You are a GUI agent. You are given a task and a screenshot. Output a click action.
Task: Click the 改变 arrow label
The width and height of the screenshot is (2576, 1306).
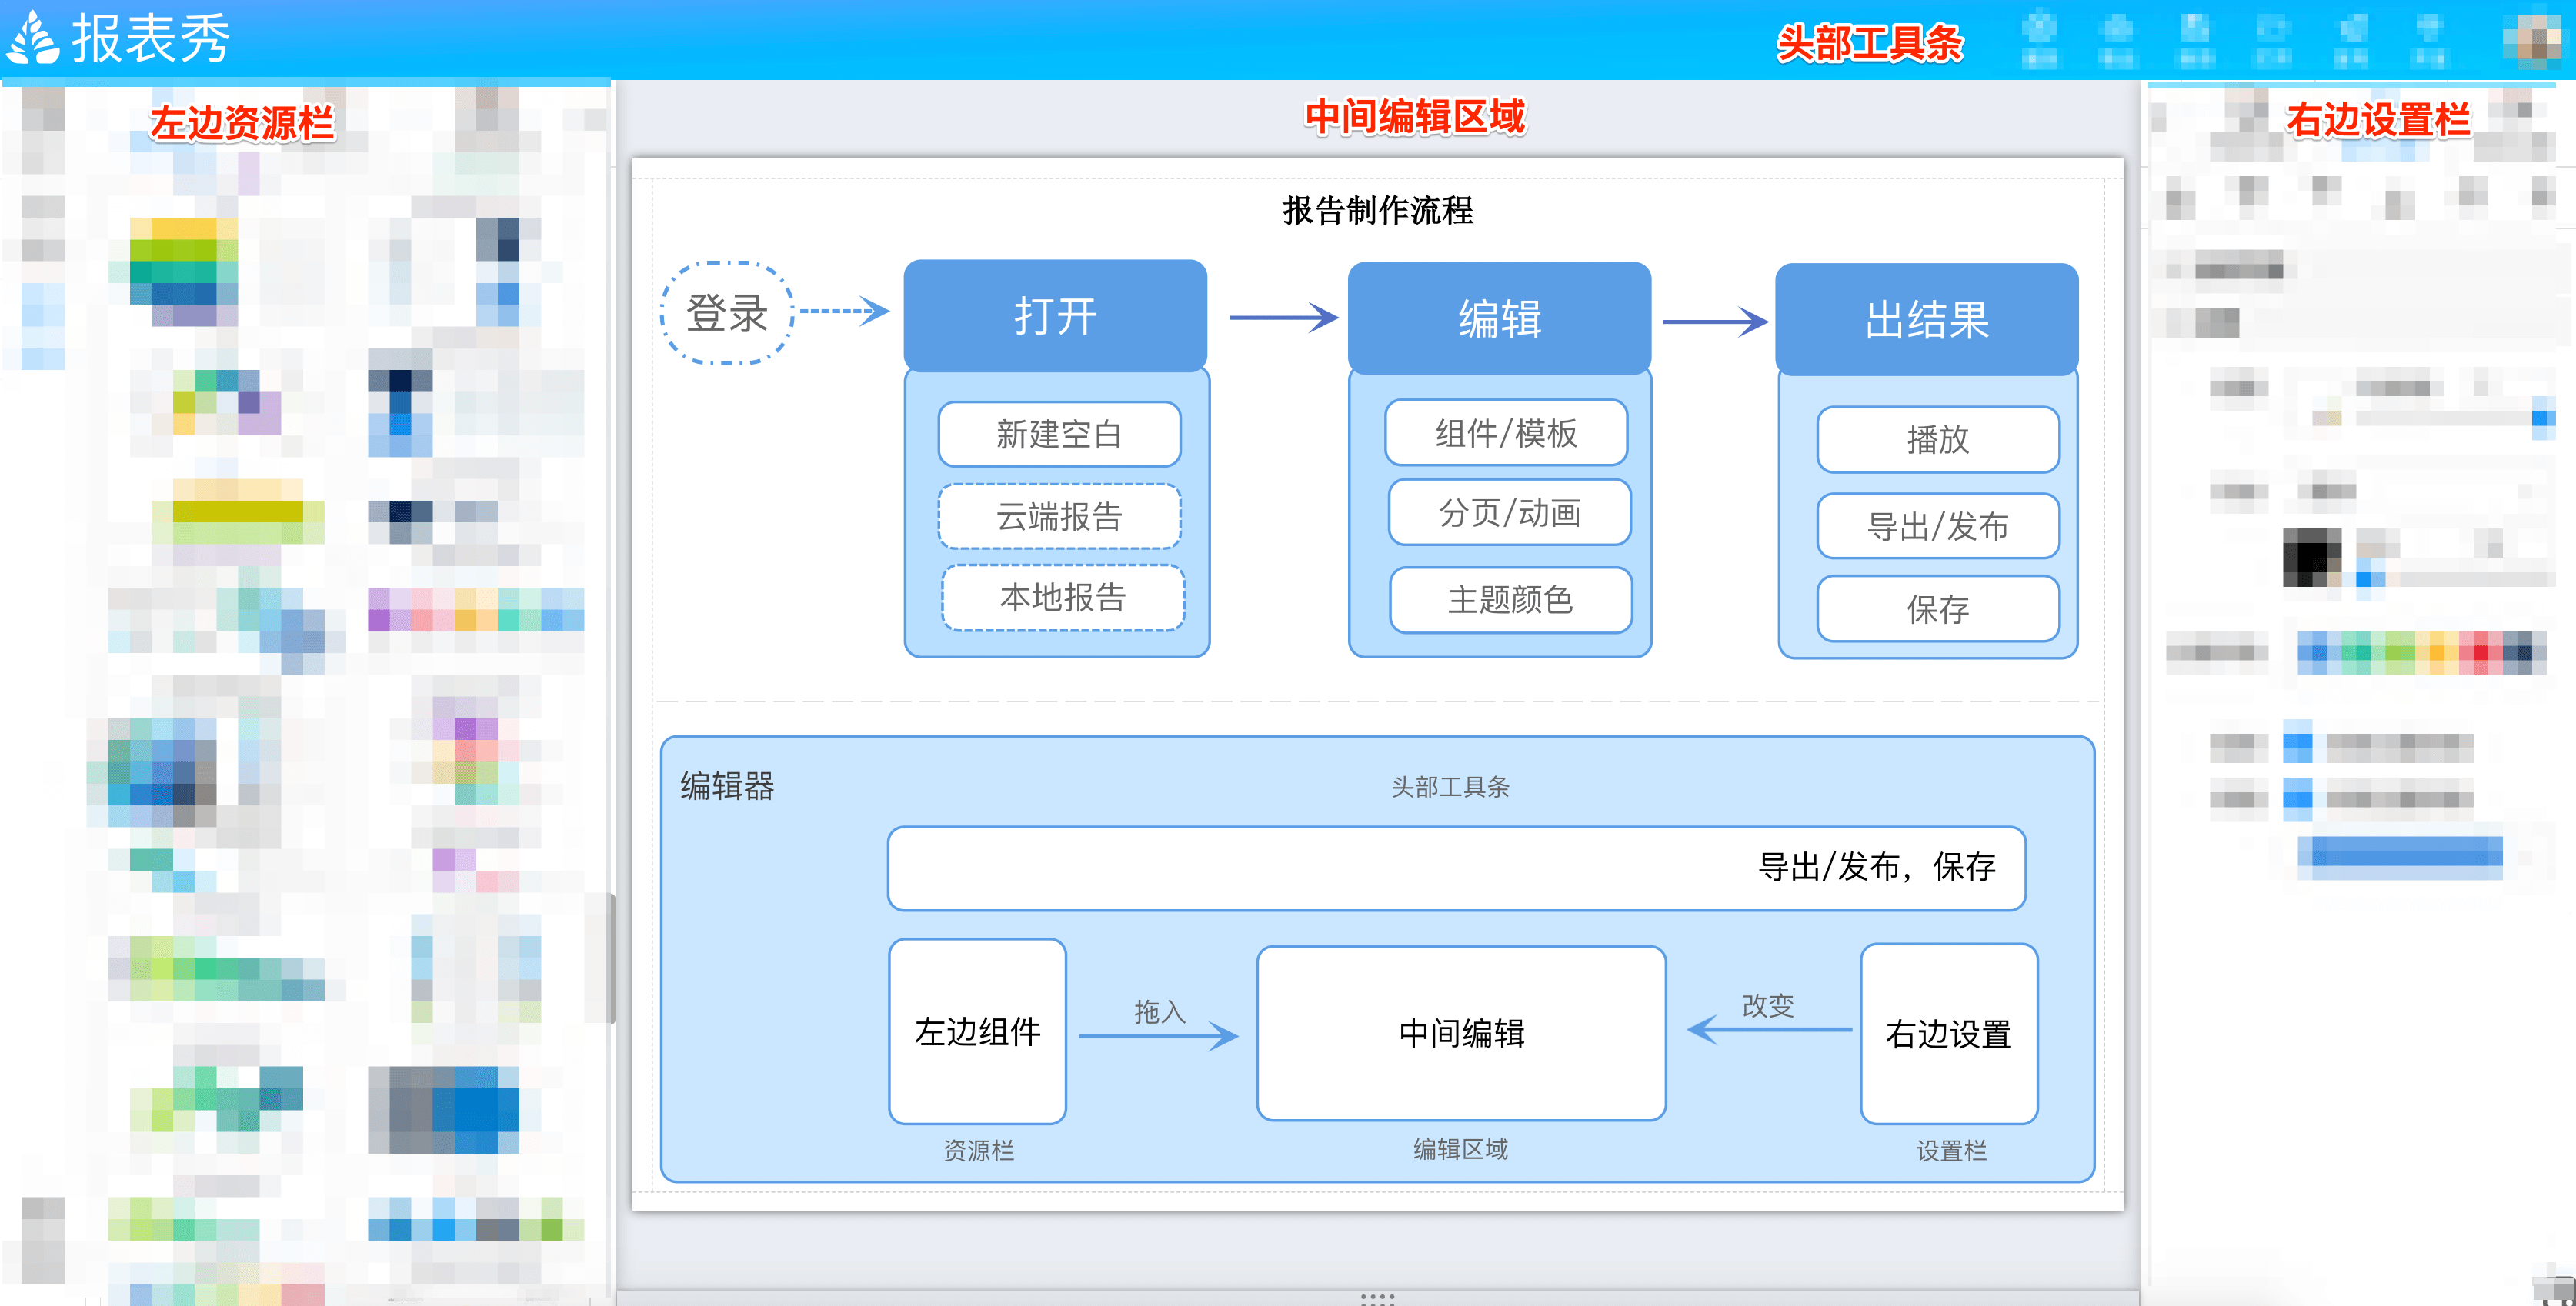pos(1767,1005)
